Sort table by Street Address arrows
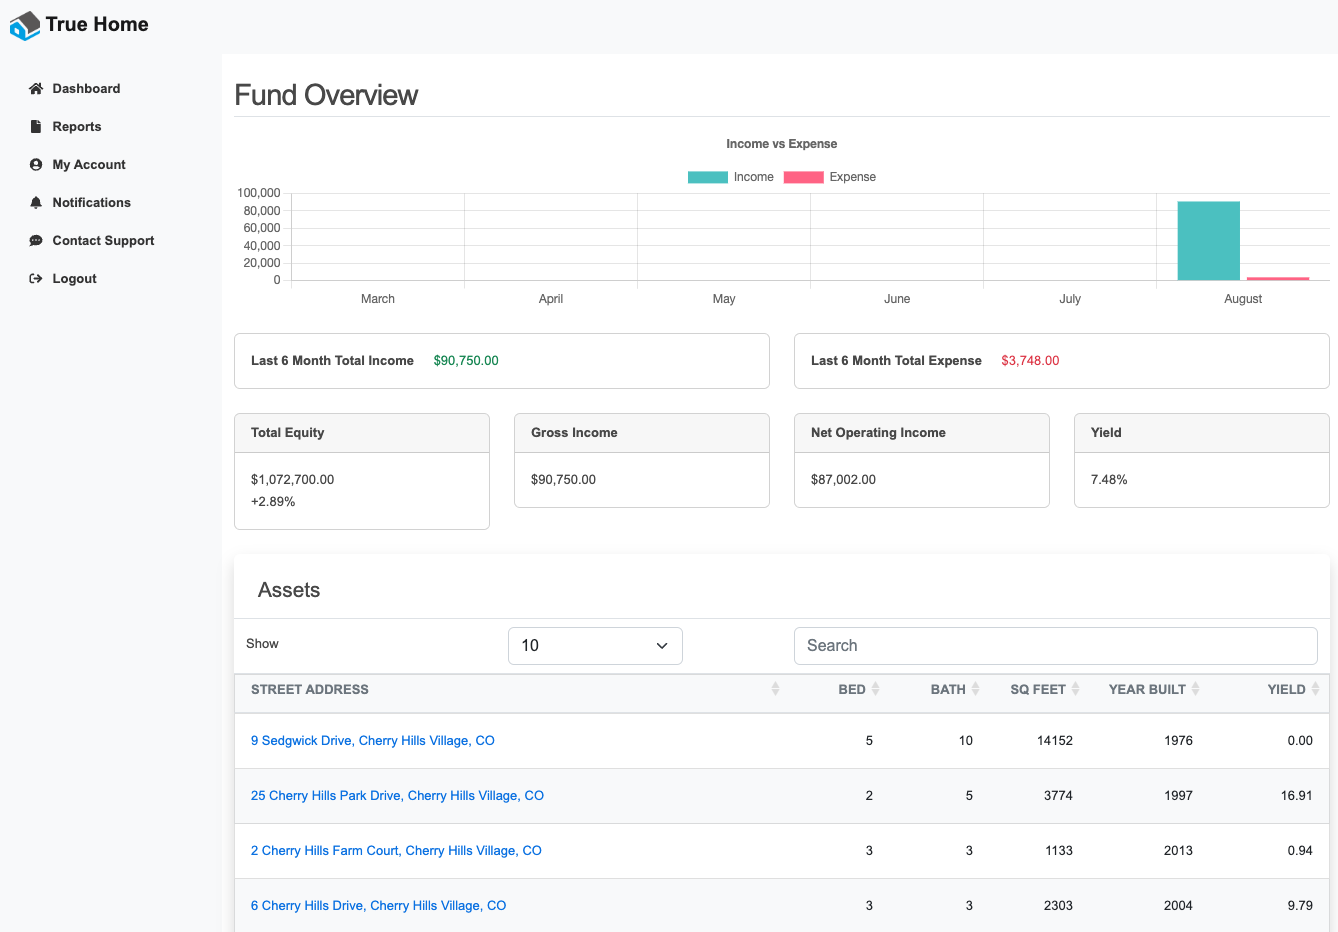The image size is (1338, 932). [775, 689]
